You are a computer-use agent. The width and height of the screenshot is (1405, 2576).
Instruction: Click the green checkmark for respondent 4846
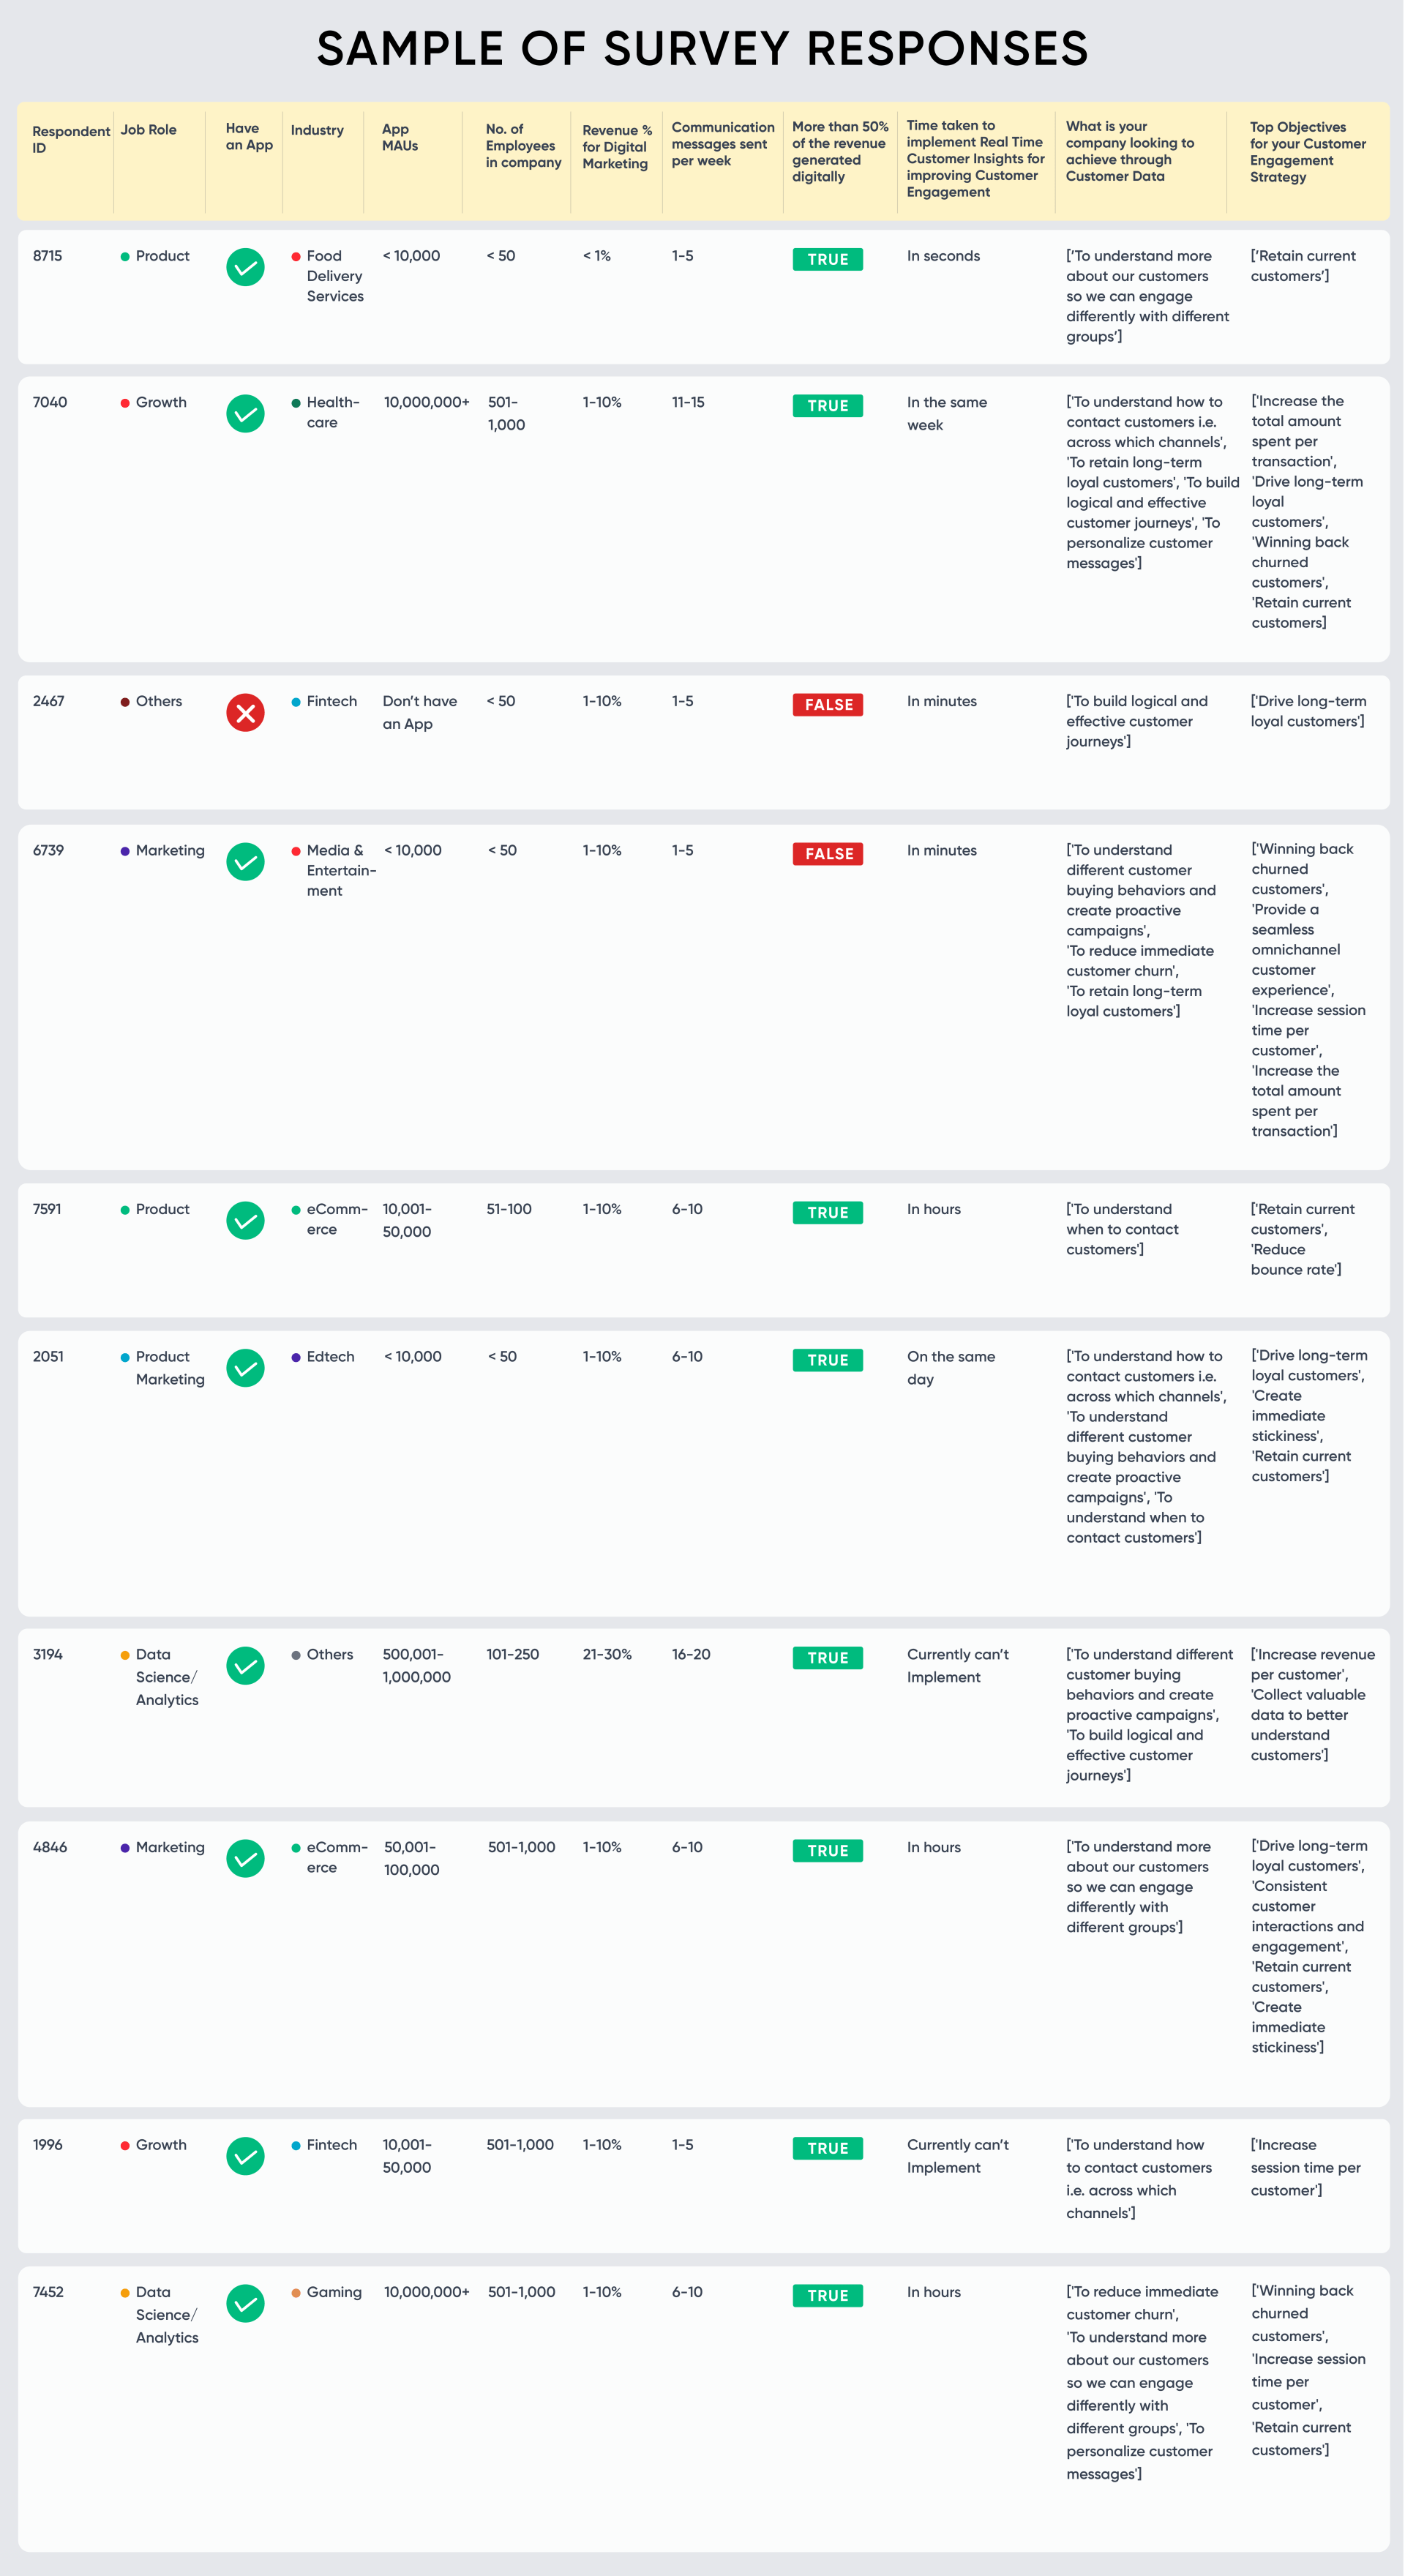point(245,1859)
